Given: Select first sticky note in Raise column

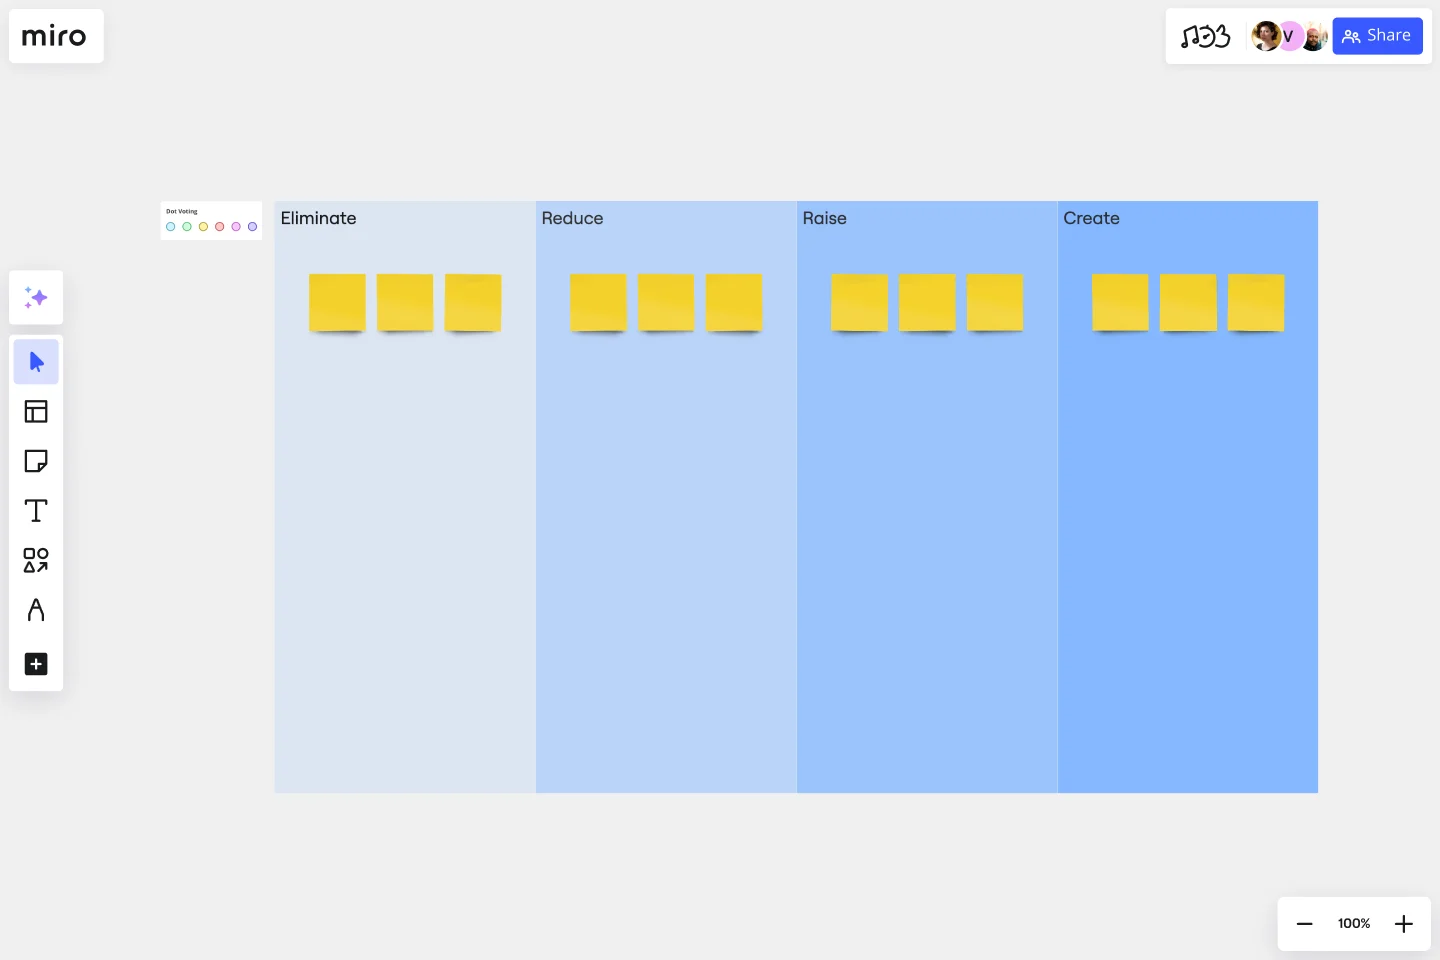Looking at the screenshot, I should pos(859,302).
